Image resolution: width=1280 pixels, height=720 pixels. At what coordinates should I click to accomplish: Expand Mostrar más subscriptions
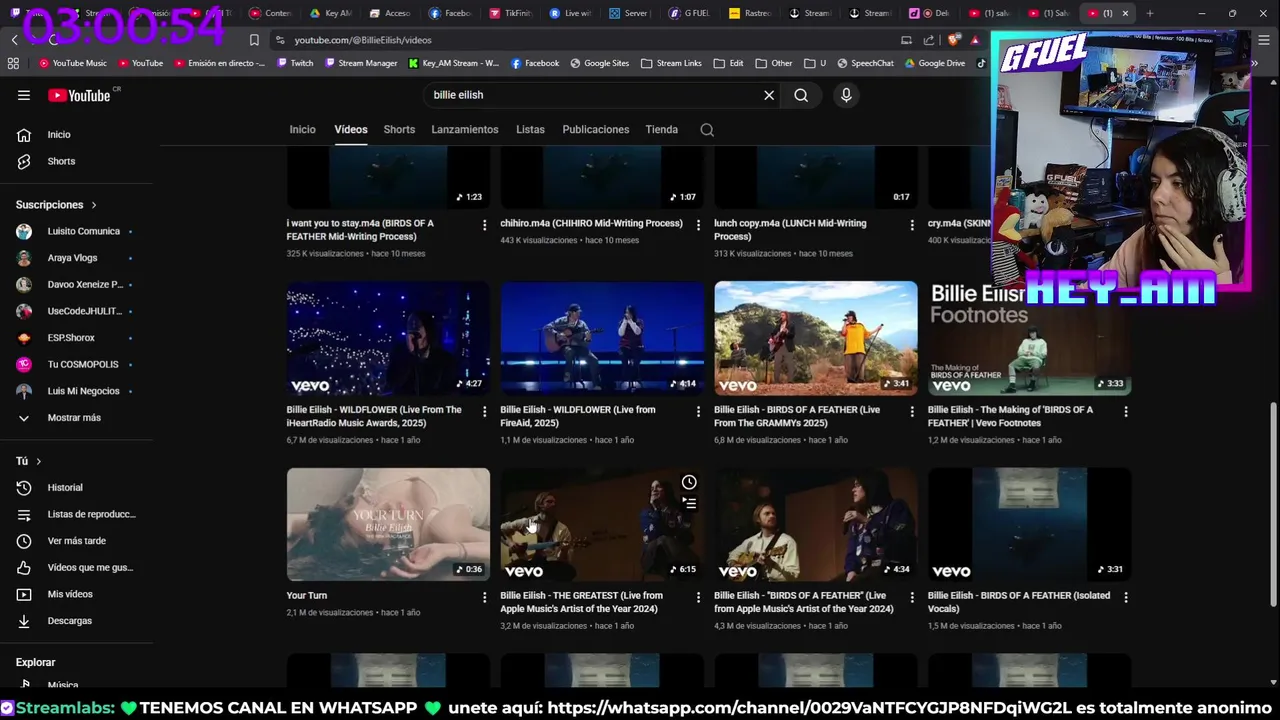[74, 418]
